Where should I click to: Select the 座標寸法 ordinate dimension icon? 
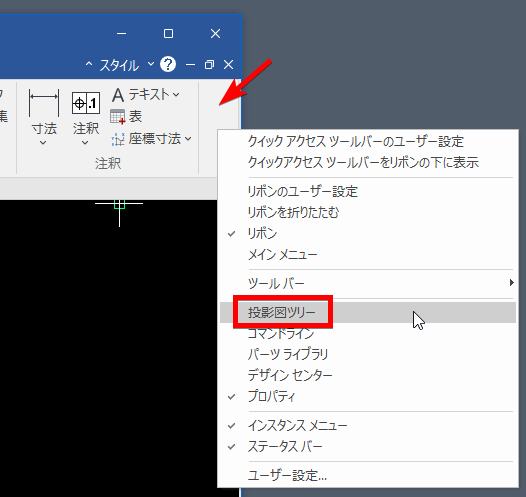pos(117,139)
